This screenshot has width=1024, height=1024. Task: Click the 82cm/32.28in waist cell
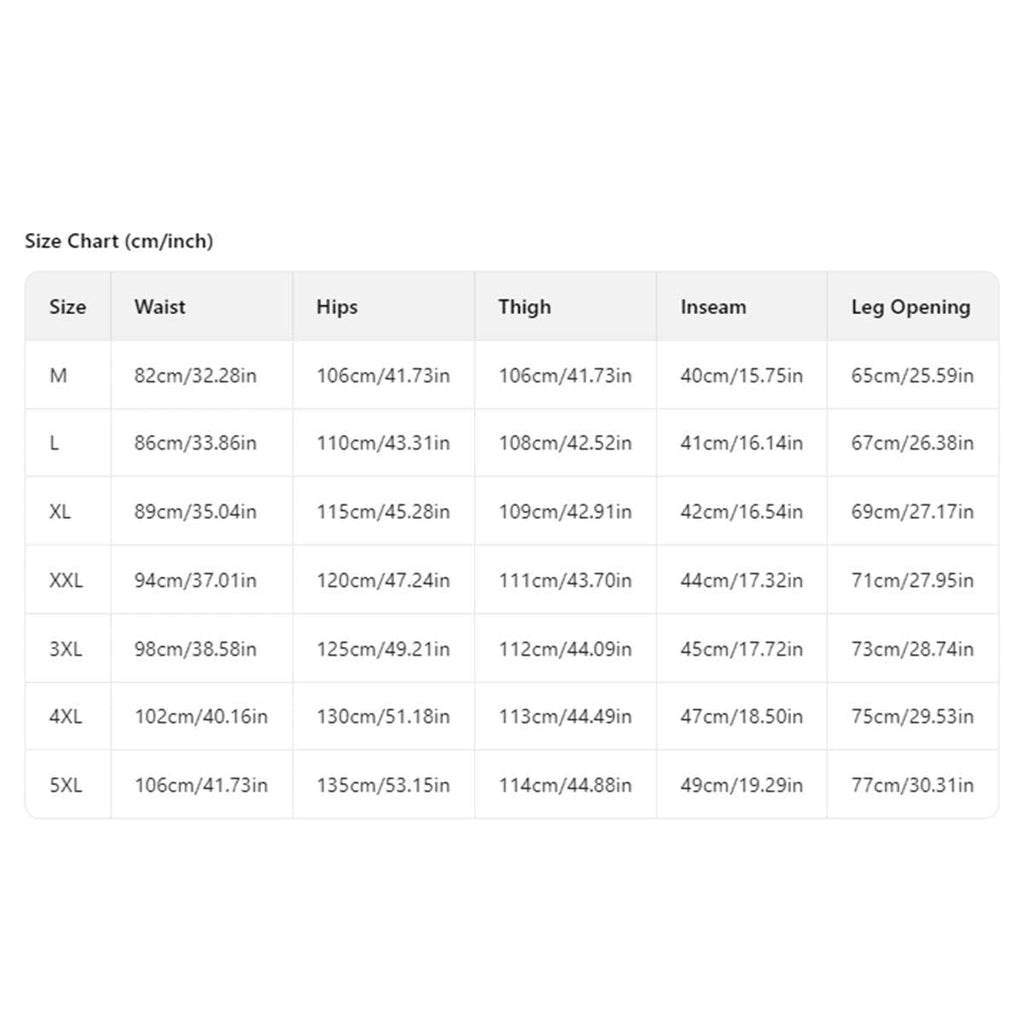(195, 376)
